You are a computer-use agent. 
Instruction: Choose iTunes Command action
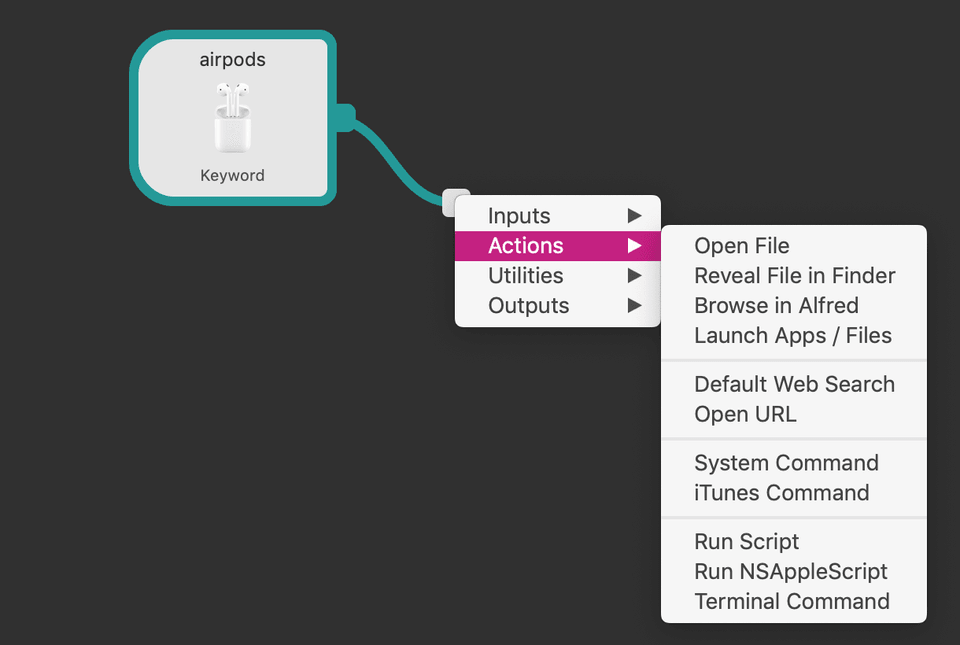[781, 493]
